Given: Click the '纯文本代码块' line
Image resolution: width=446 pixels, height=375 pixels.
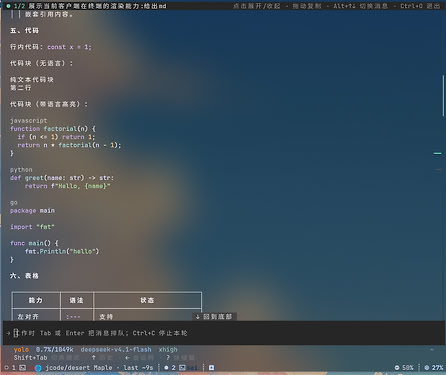Looking at the screenshot, I should coord(32,80).
